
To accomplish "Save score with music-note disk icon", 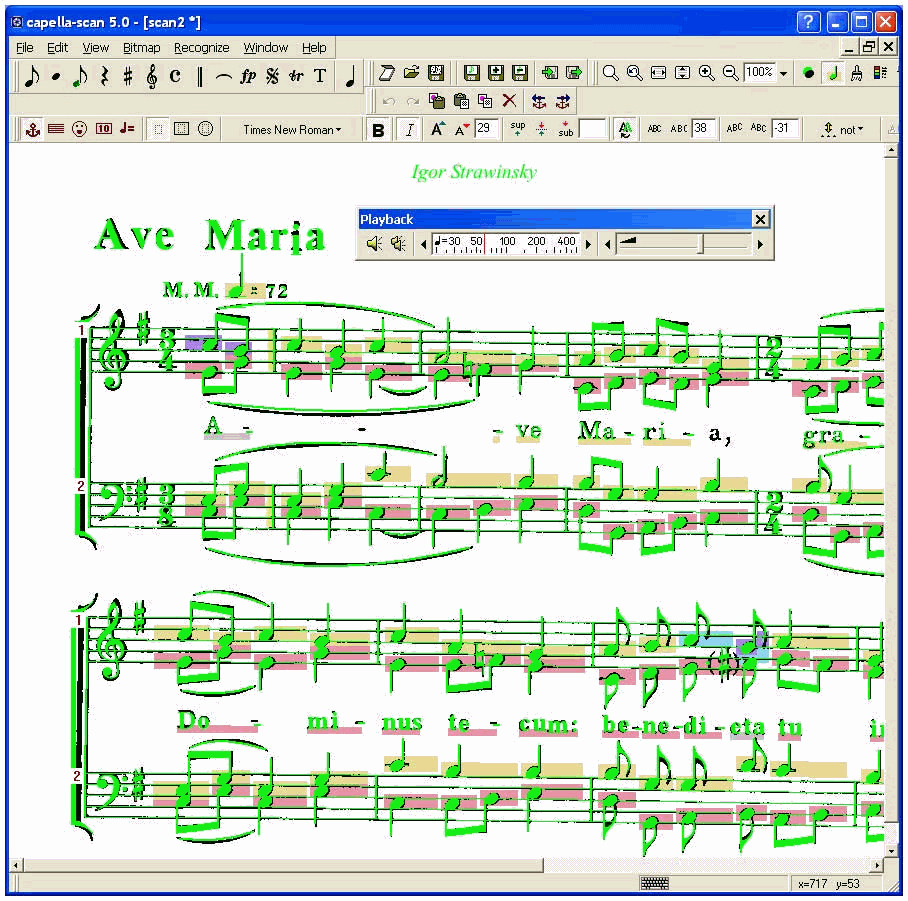I will pos(472,73).
